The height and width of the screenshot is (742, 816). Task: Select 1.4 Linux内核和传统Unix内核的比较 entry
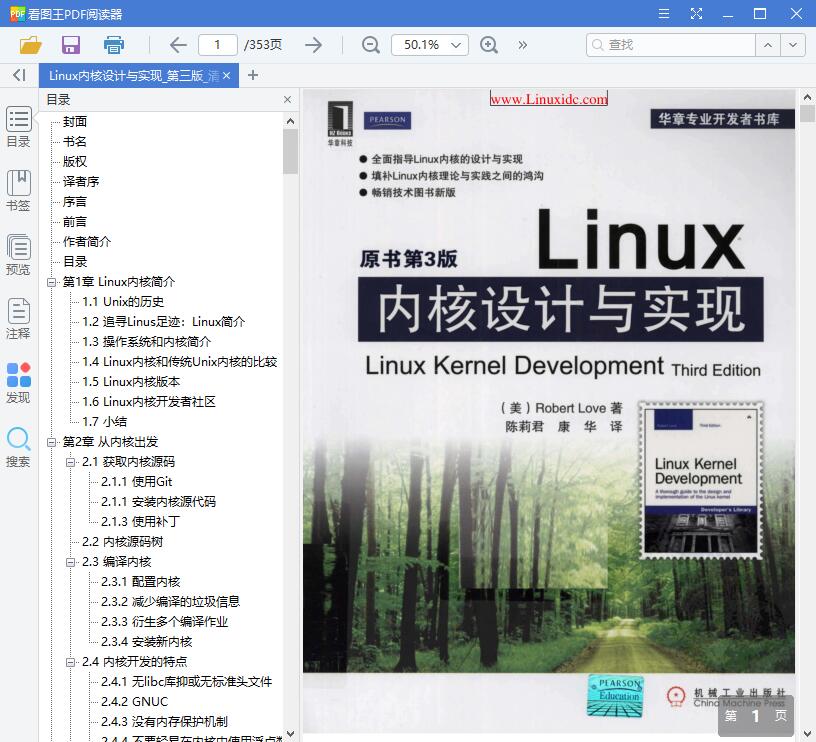[x=180, y=362]
